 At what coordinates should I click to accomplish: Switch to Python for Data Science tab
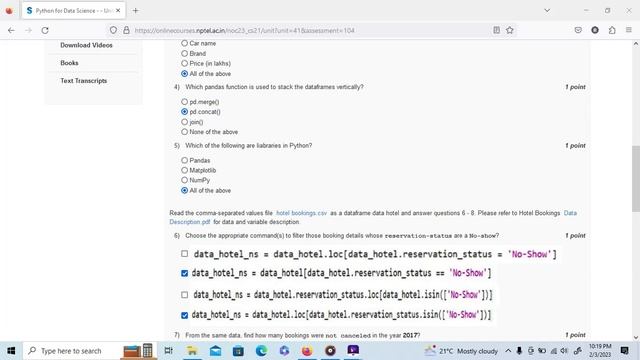(x=73, y=11)
